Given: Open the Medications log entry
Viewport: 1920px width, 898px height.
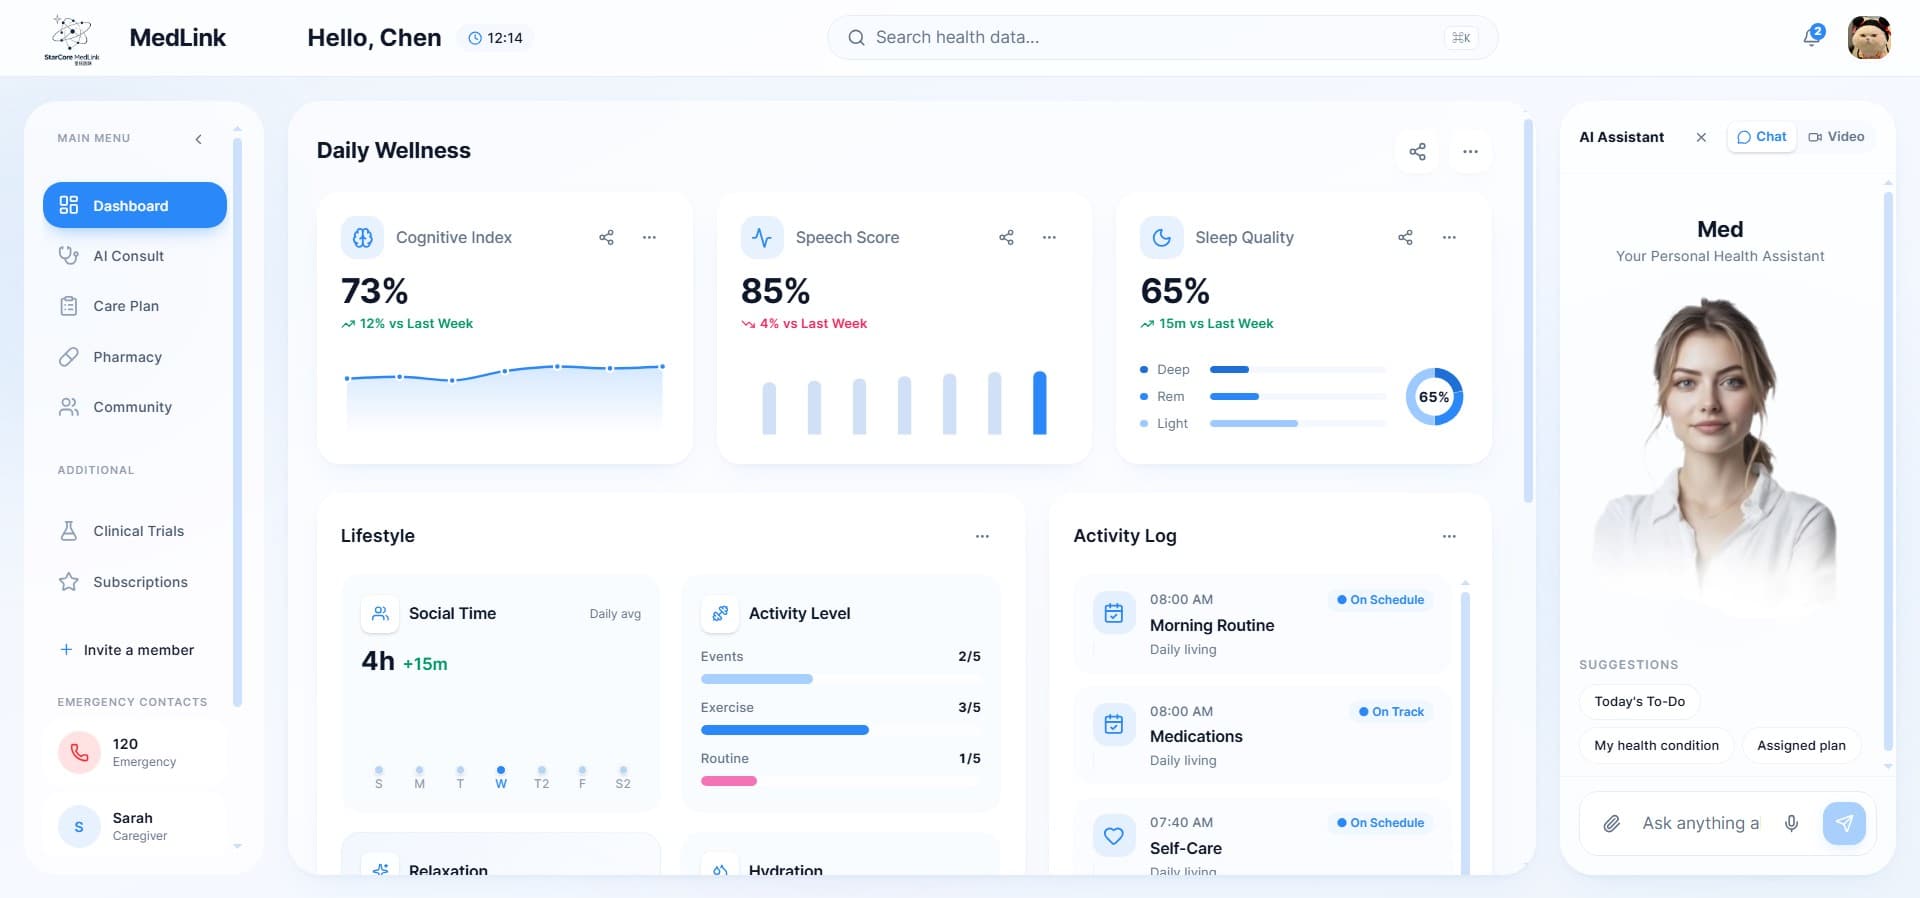Looking at the screenshot, I should tap(1263, 735).
